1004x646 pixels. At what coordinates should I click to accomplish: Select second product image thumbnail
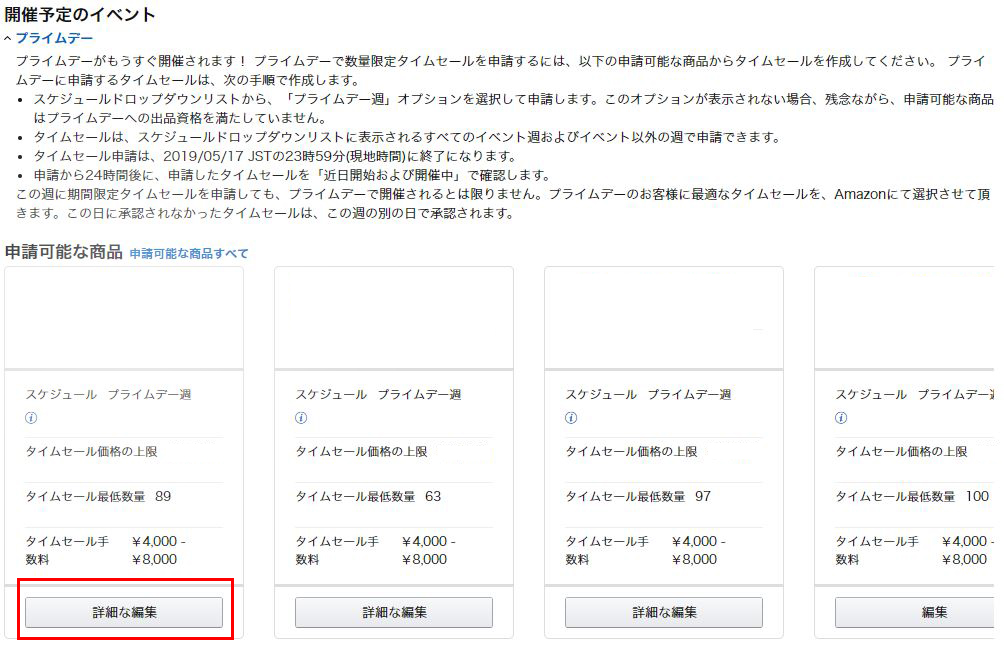pyautogui.click(x=394, y=318)
